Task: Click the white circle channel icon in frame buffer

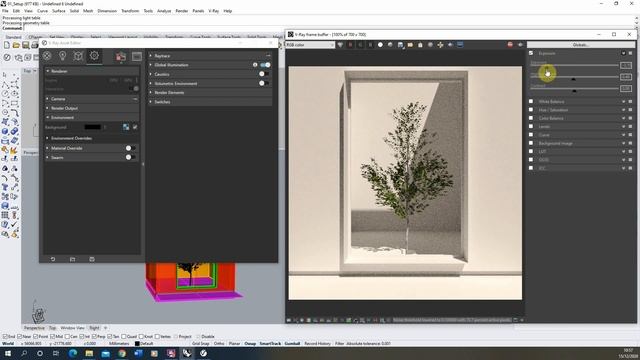Action: (x=380, y=45)
